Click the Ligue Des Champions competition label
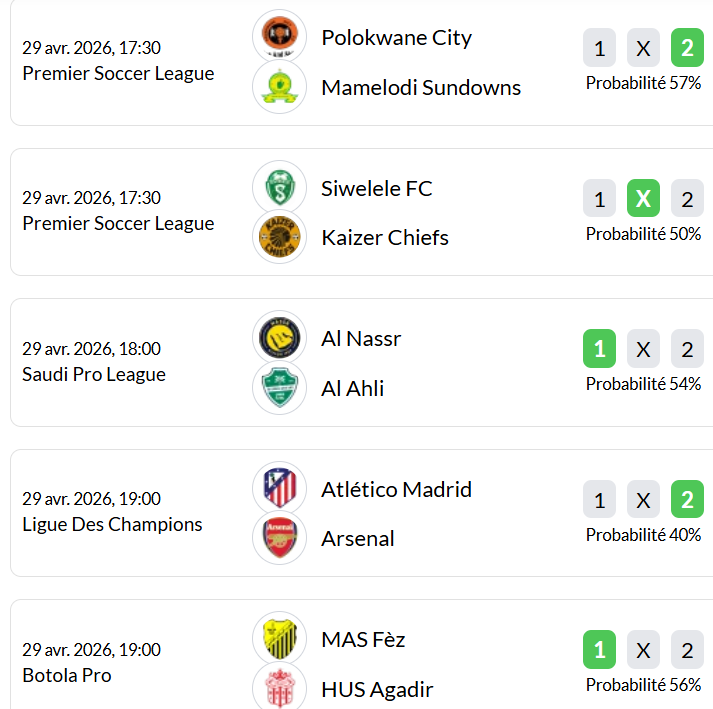Image resolution: width=713 pixels, height=709 pixels. click(112, 524)
